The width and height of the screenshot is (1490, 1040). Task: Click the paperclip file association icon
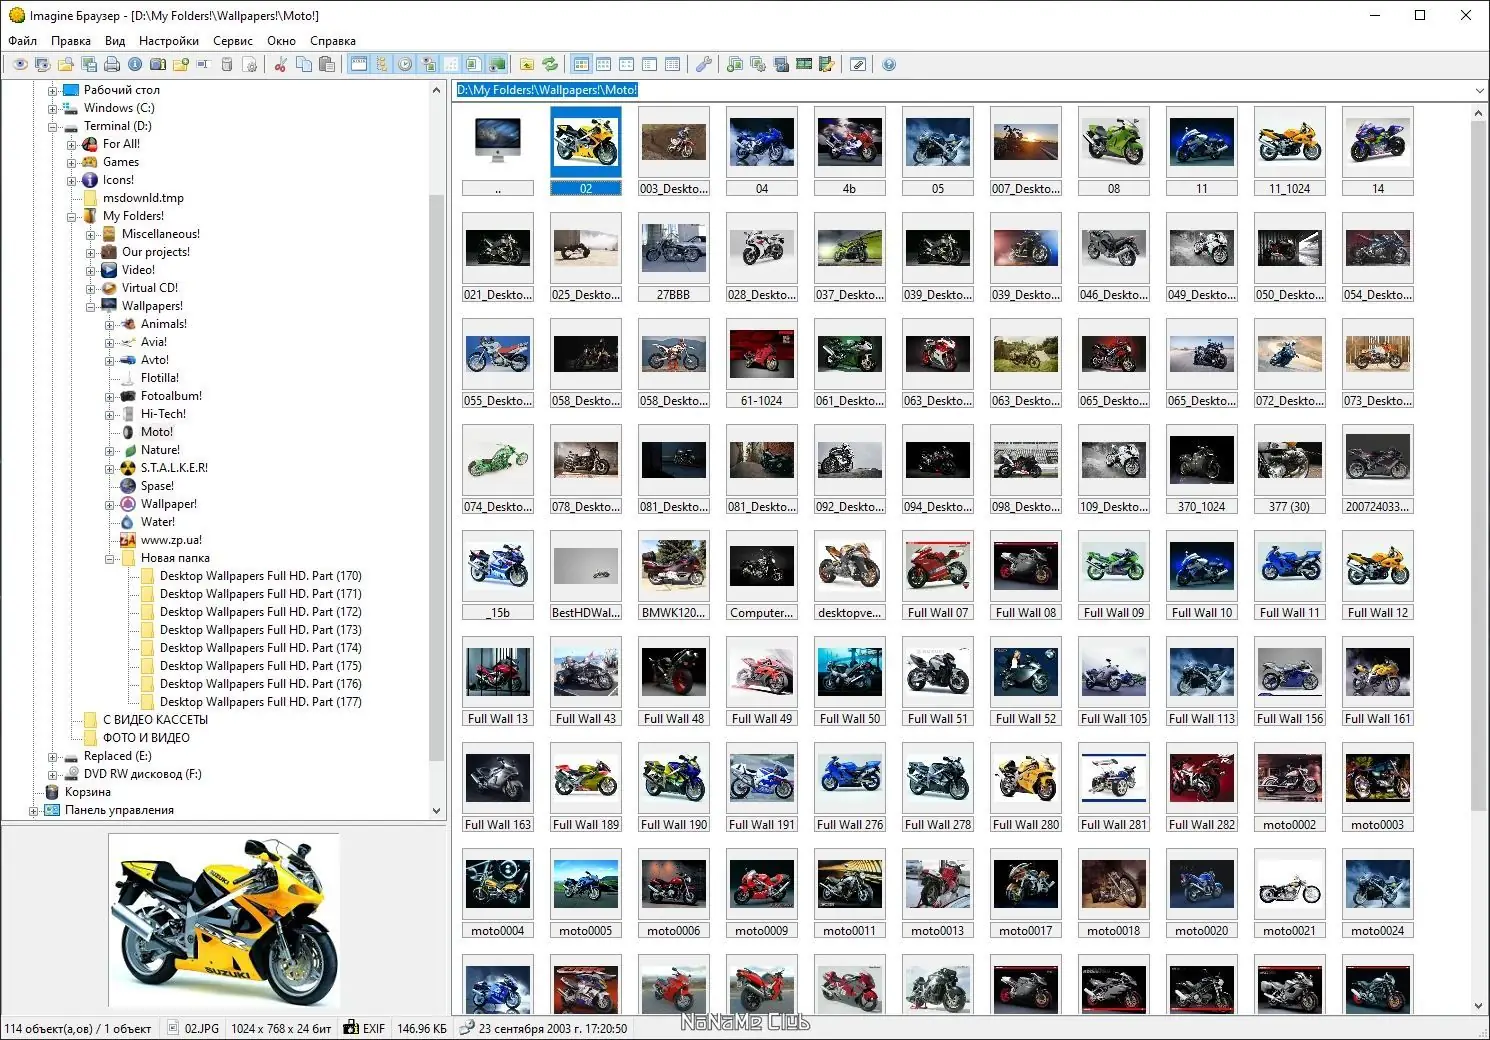point(858,64)
